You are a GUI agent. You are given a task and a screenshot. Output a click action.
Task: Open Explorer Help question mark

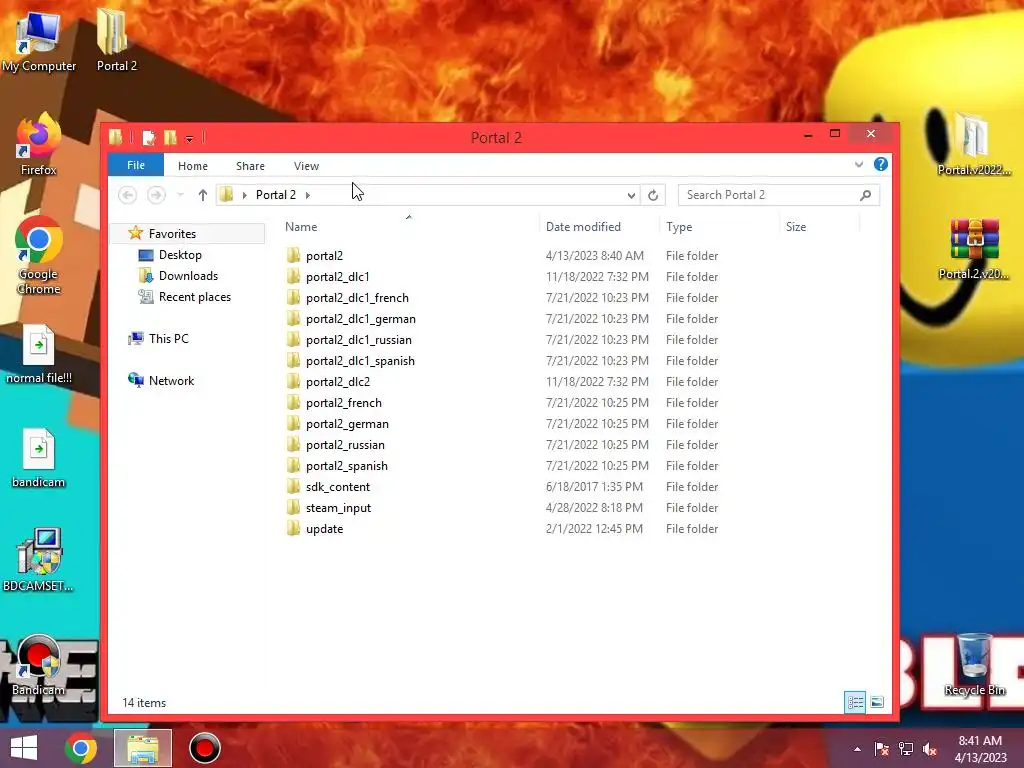(881, 164)
